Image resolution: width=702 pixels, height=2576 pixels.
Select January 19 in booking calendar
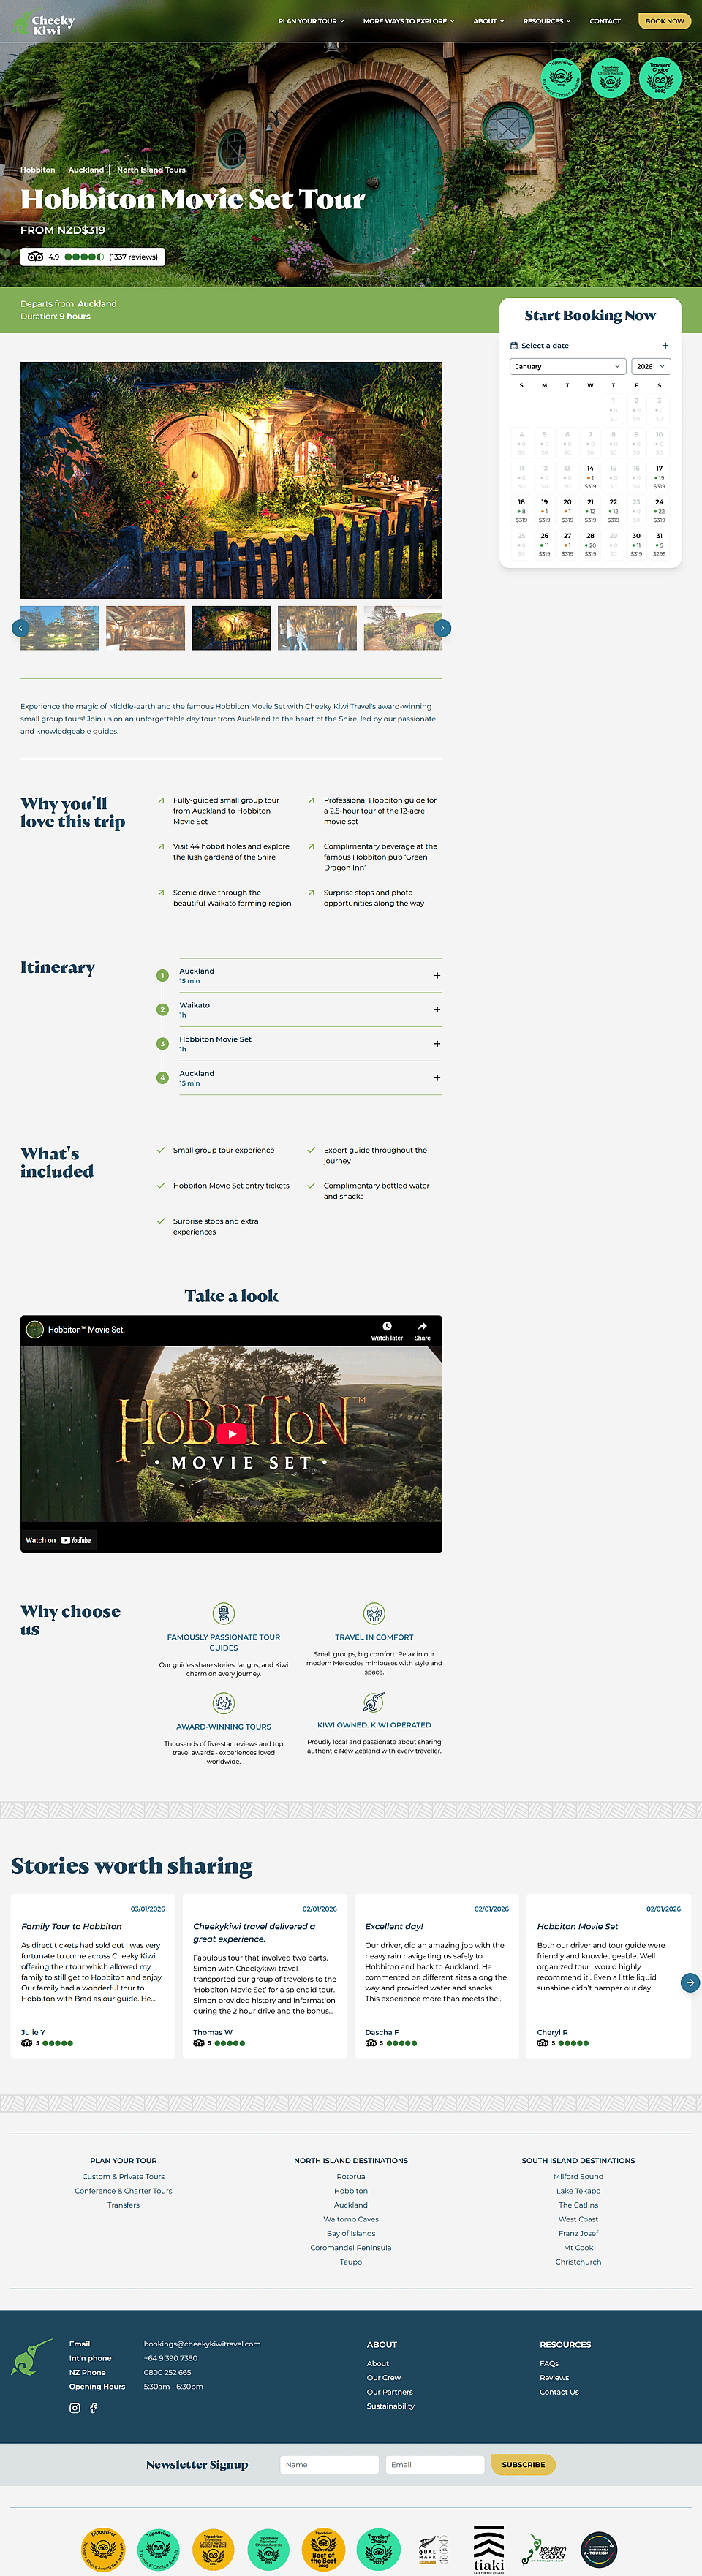(x=544, y=511)
